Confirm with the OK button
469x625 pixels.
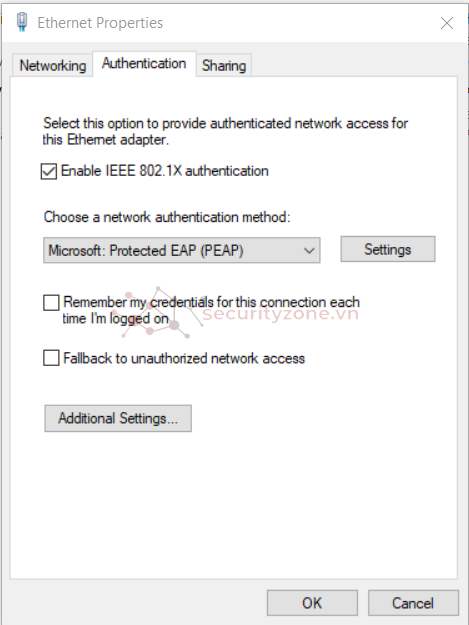(x=312, y=603)
